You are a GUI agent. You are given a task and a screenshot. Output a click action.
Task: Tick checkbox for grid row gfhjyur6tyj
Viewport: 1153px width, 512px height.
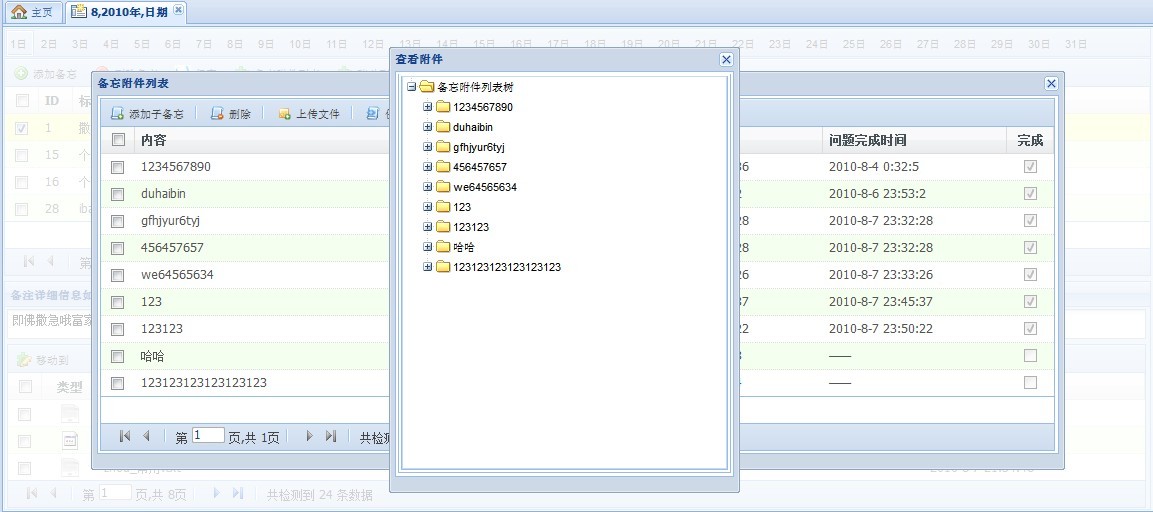pos(118,221)
